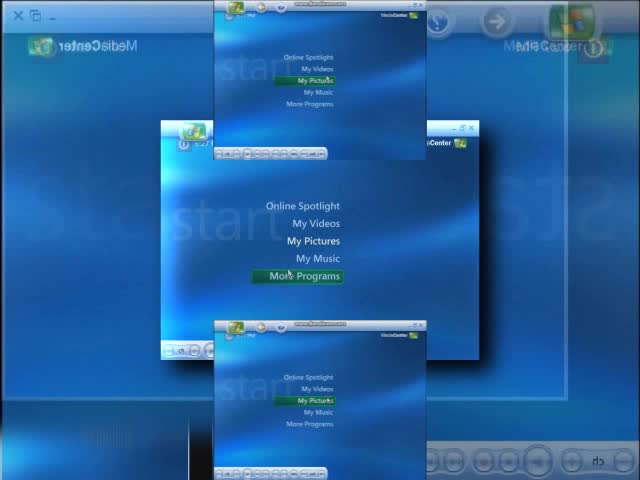Open Online Spotlight in the large middle window

(302, 206)
